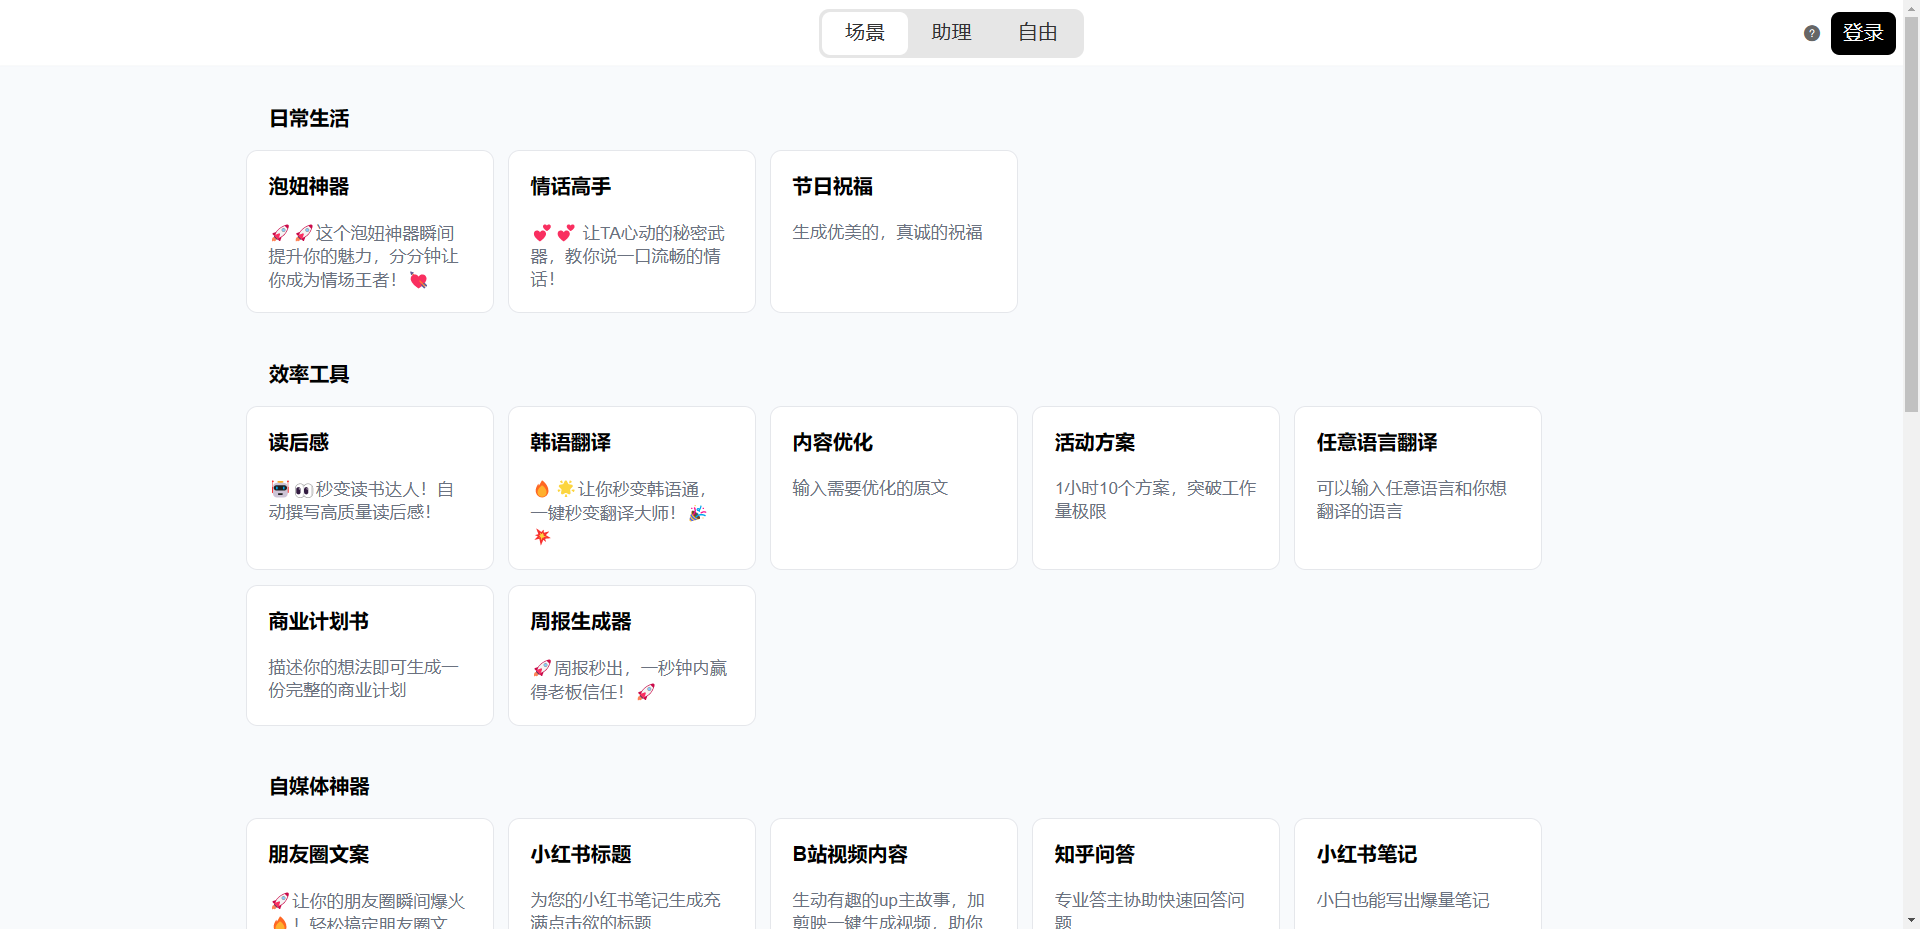Screen dimensions: 1920x929
Task: Open the 活动方案 card
Action: point(1156,488)
